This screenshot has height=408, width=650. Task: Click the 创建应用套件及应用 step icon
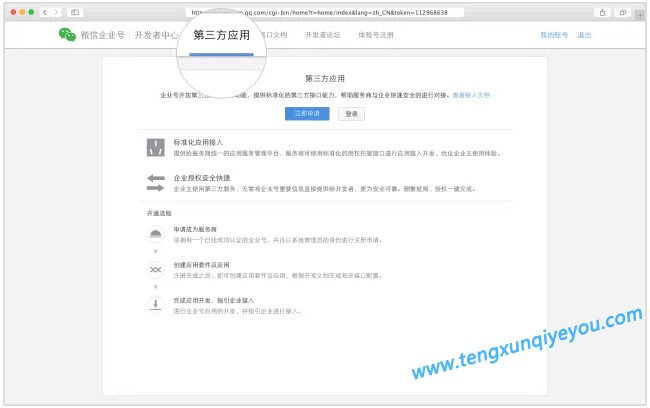(155, 270)
